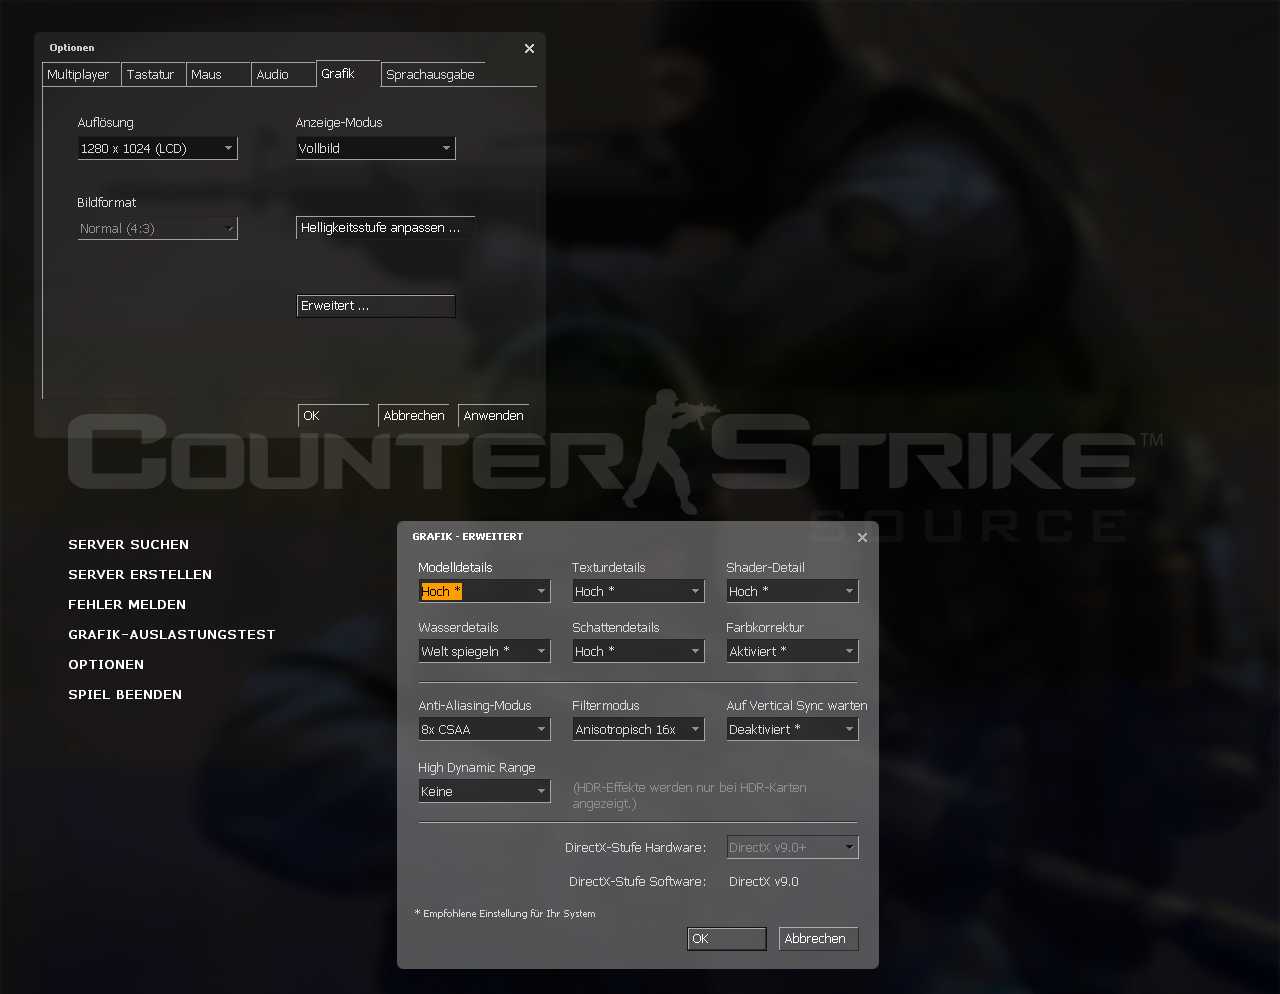Open the Sprachausgabe tab

pos(433,75)
